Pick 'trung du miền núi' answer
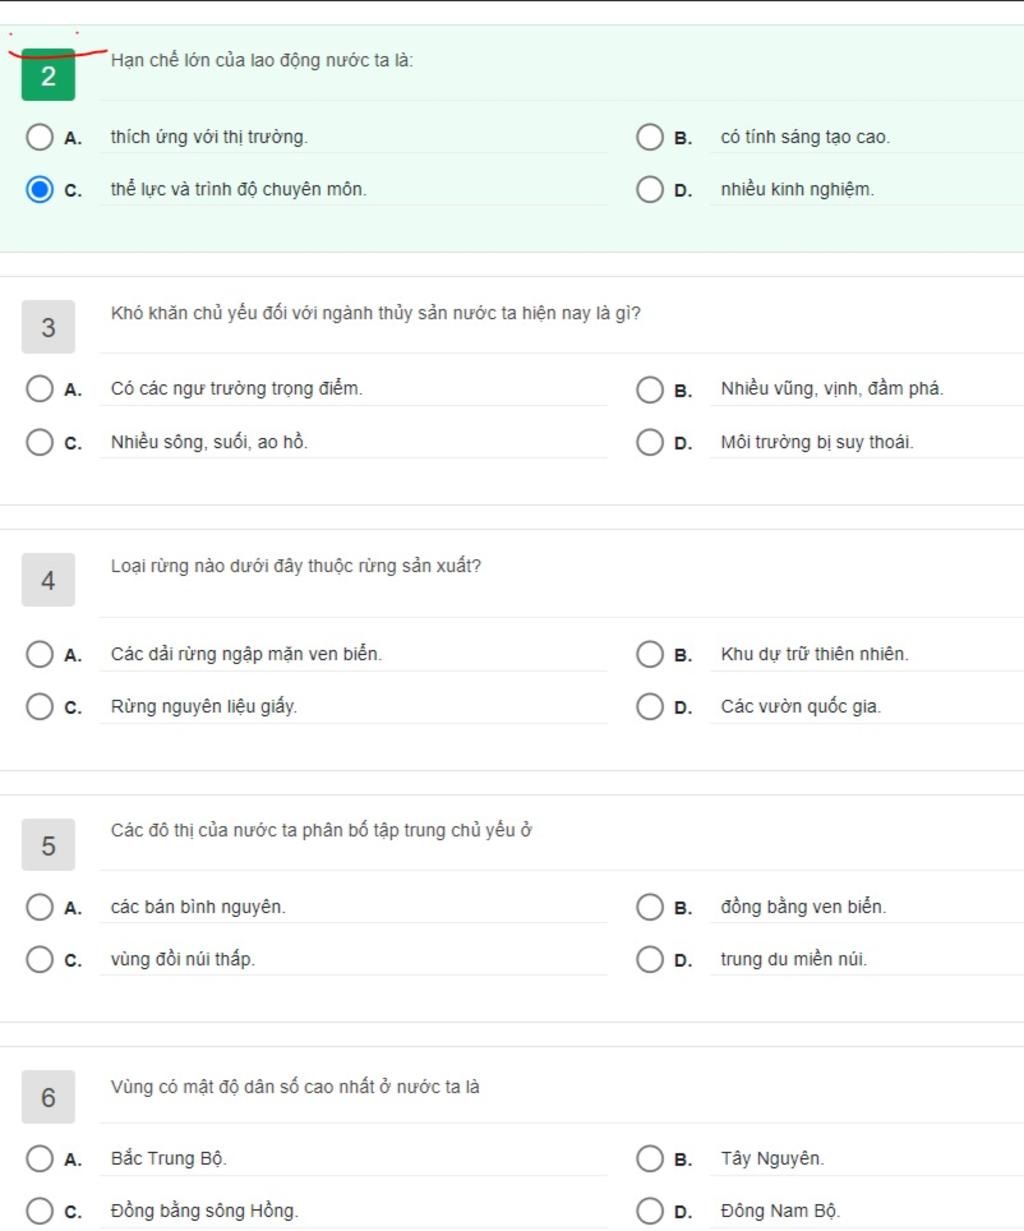 coord(649,960)
